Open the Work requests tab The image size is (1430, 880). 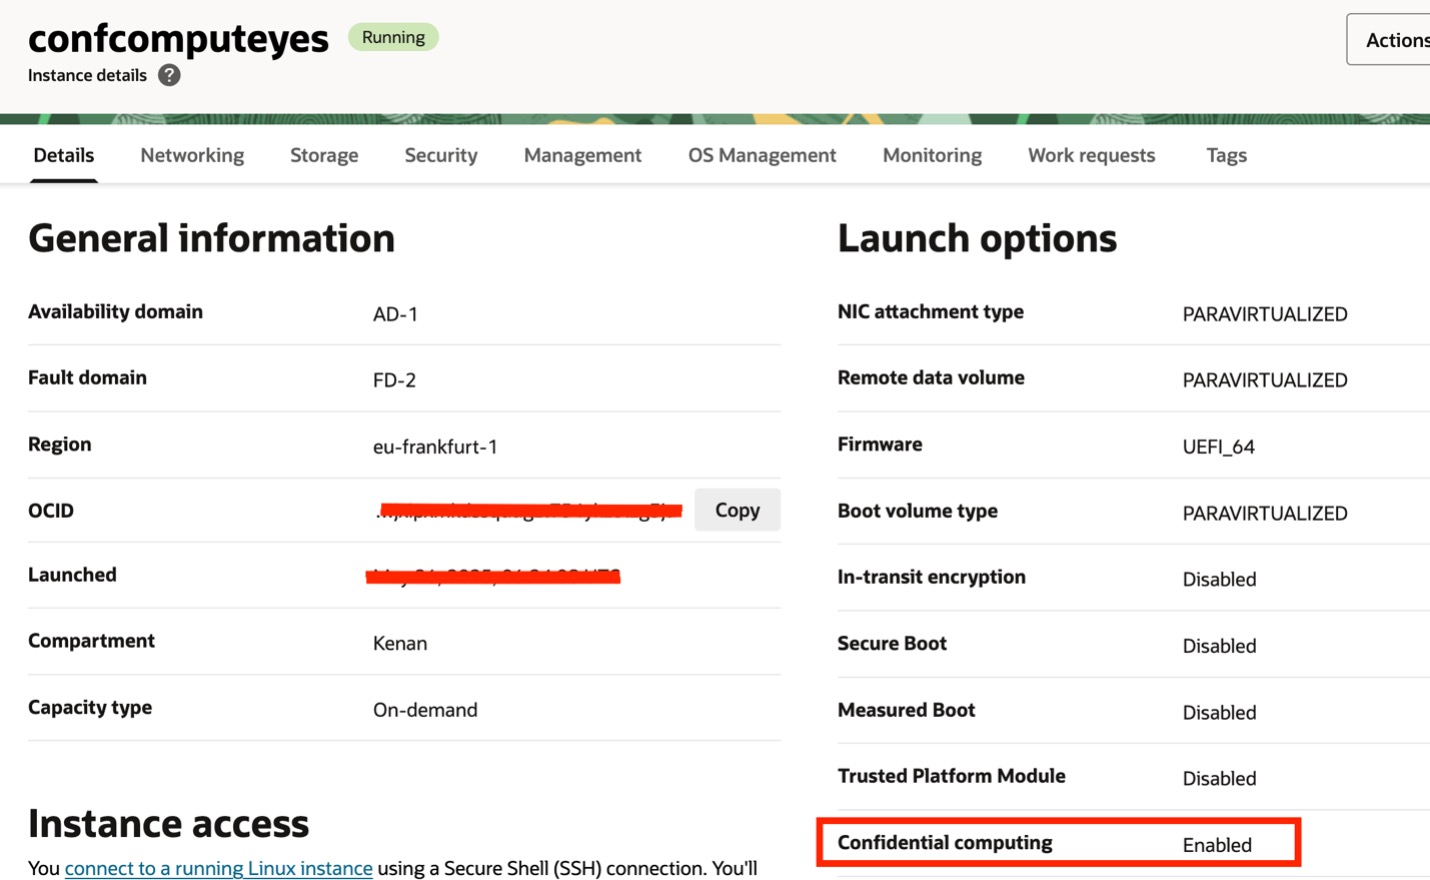coord(1091,155)
